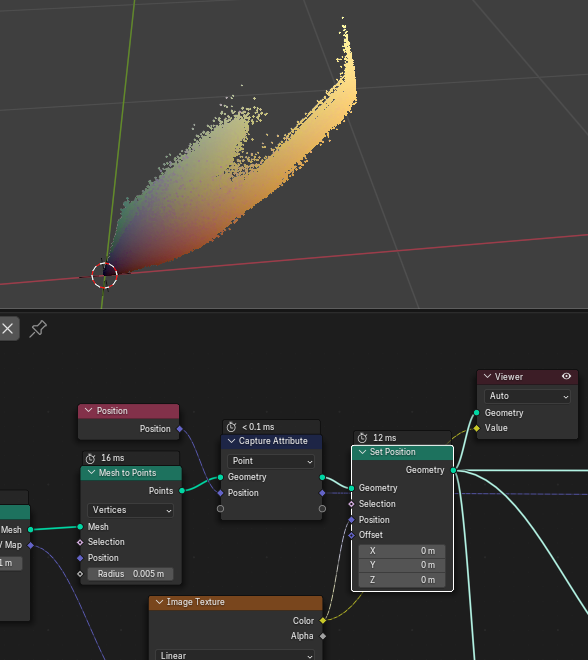This screenshot has height=660, width=588.
Task: Select the Mesh to Points node title
Action: pos(127,473)
